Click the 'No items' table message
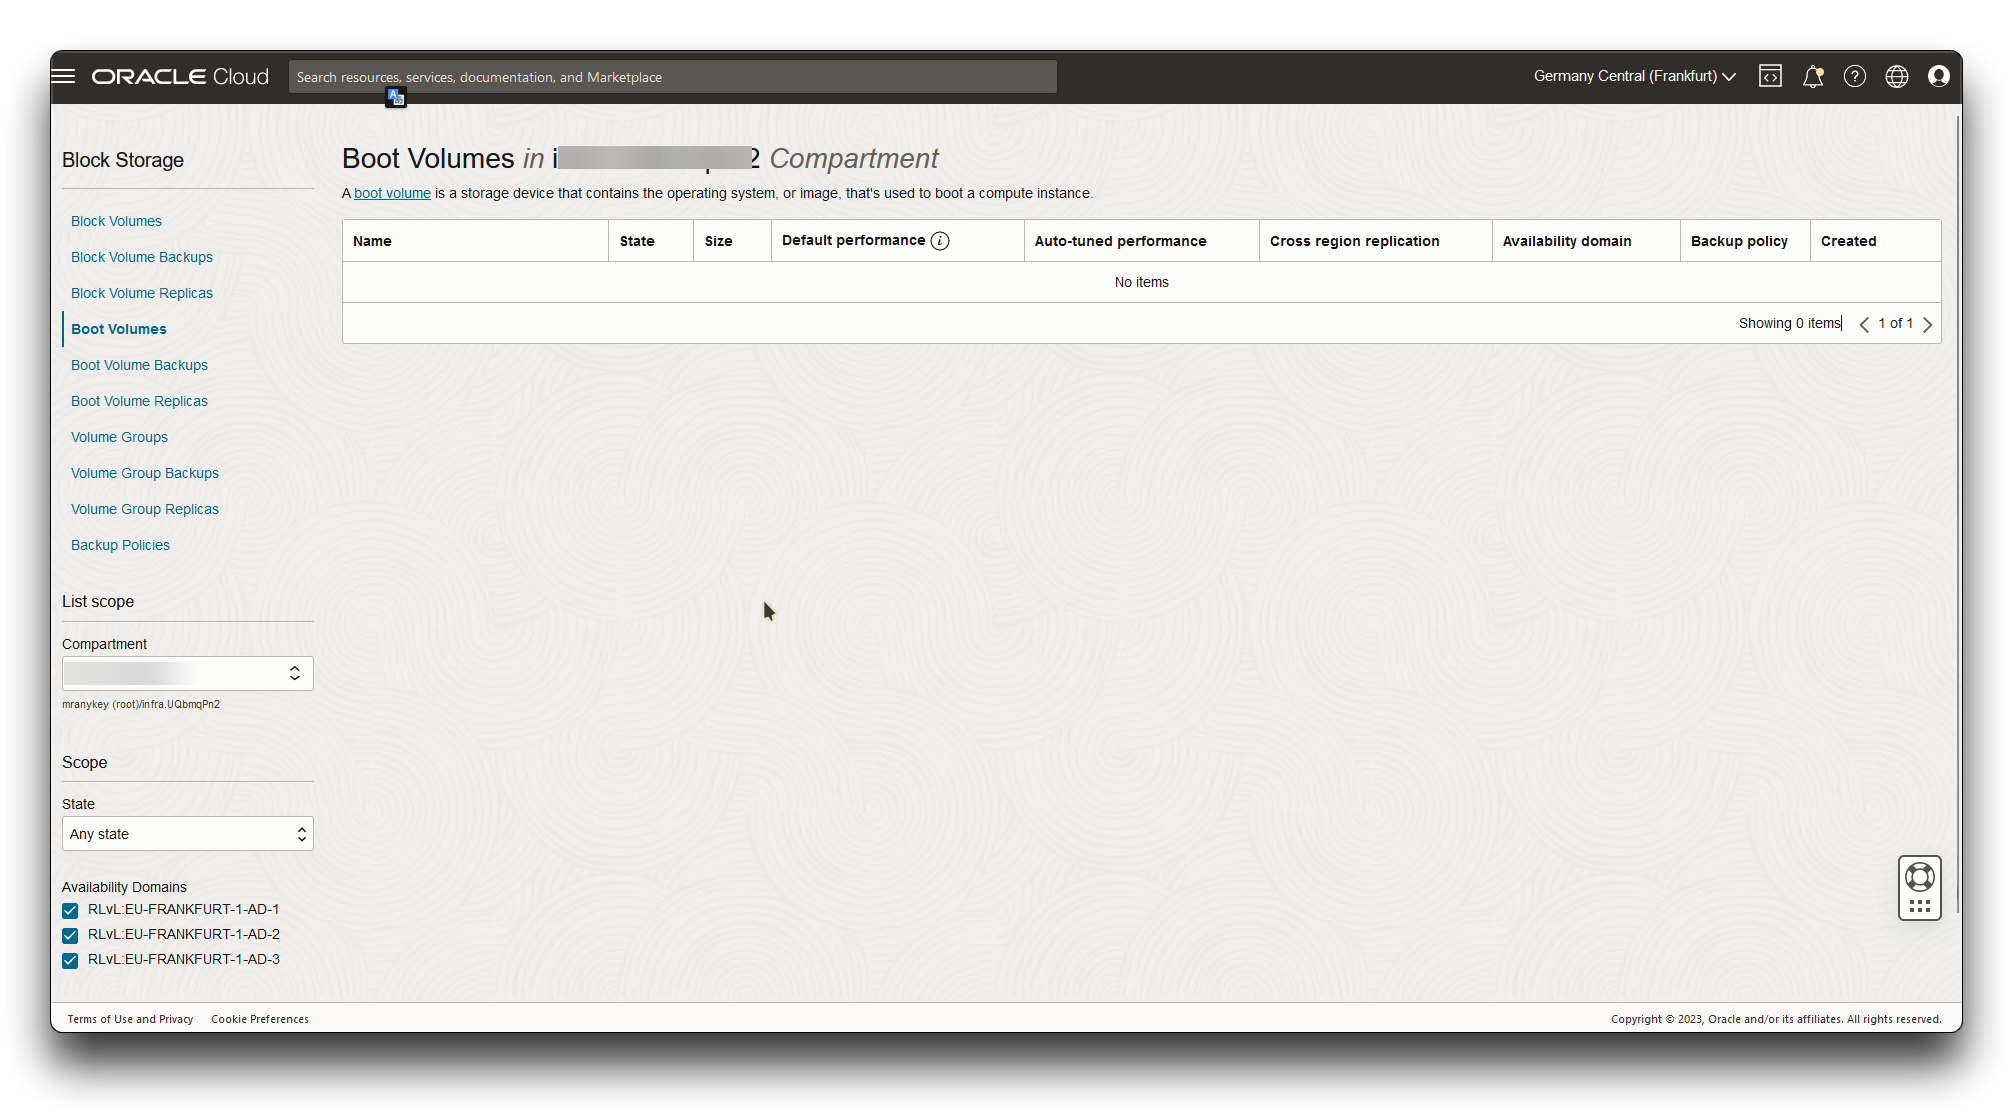The image size is (2013, 1115). [x=1141, y=282]
